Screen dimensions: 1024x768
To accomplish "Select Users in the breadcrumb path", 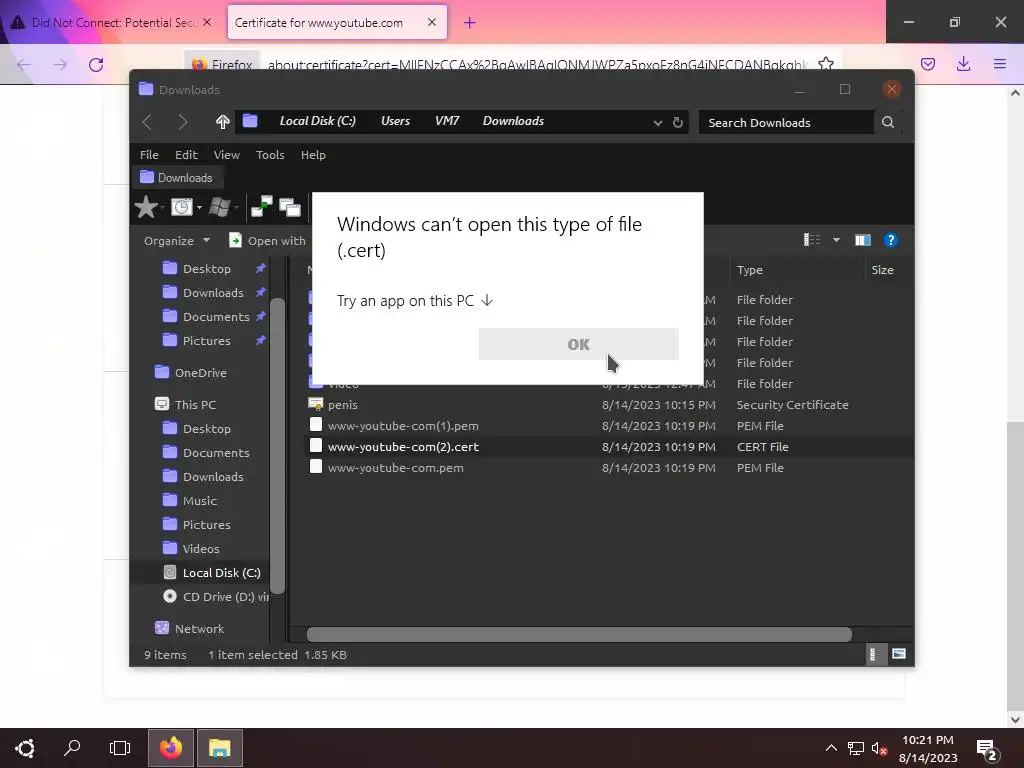I will pos(395,121).
